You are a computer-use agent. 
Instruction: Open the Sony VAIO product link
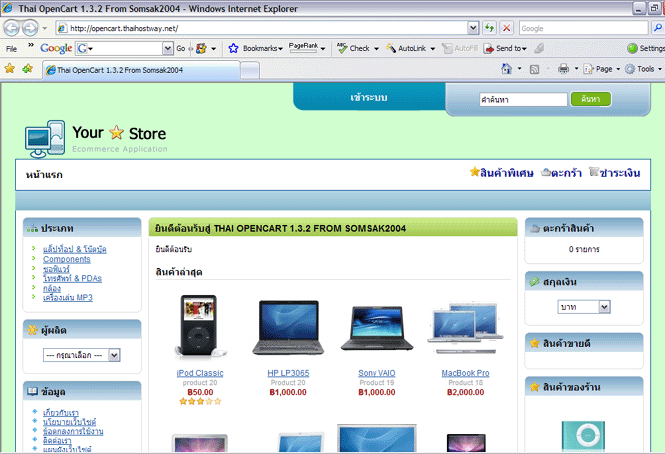(377, 373)
